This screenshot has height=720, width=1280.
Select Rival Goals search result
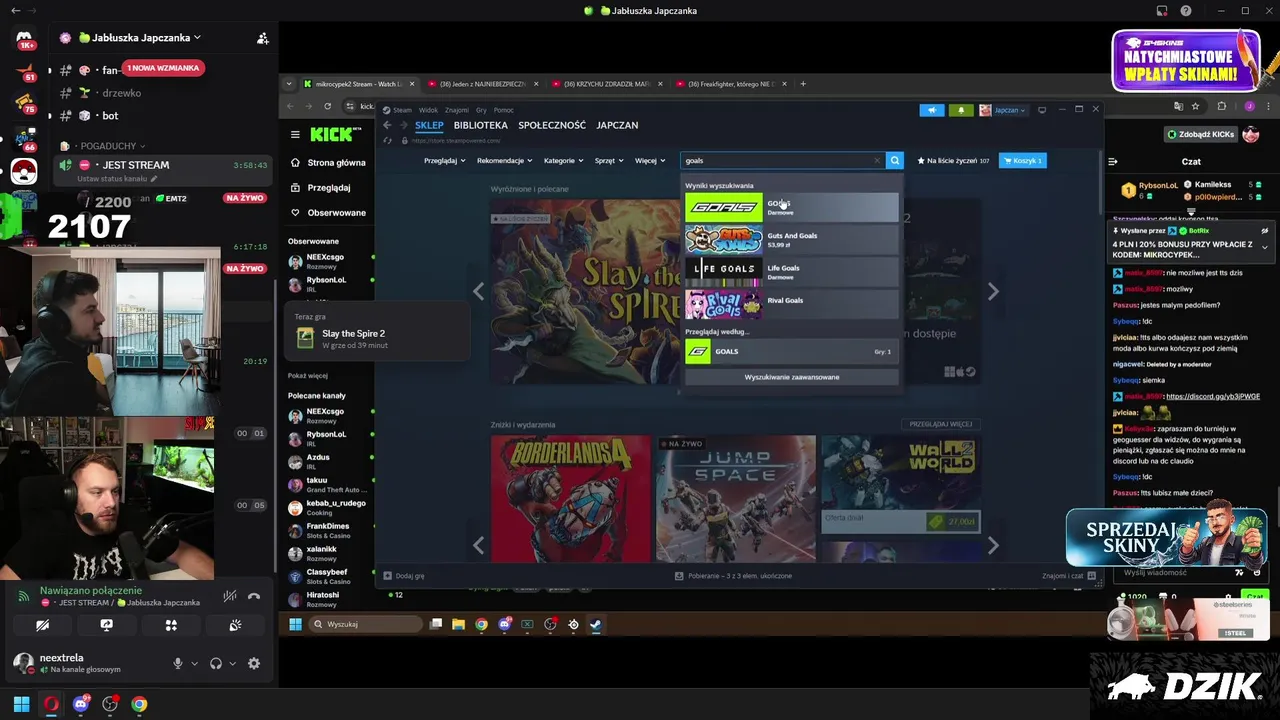791,304
